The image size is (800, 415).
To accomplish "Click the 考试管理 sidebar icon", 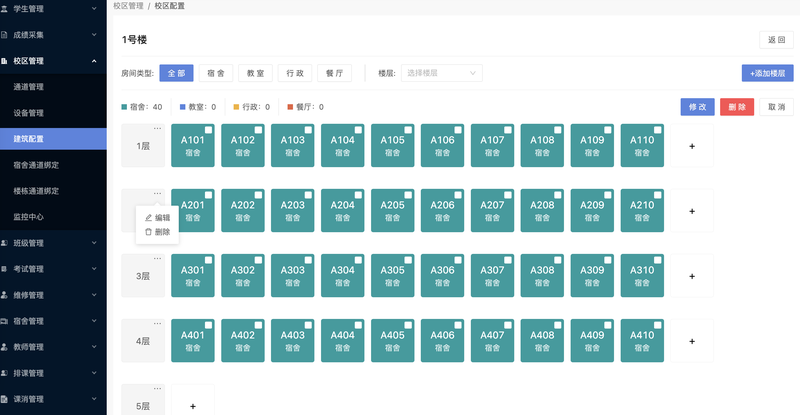I will click(4, 269).
